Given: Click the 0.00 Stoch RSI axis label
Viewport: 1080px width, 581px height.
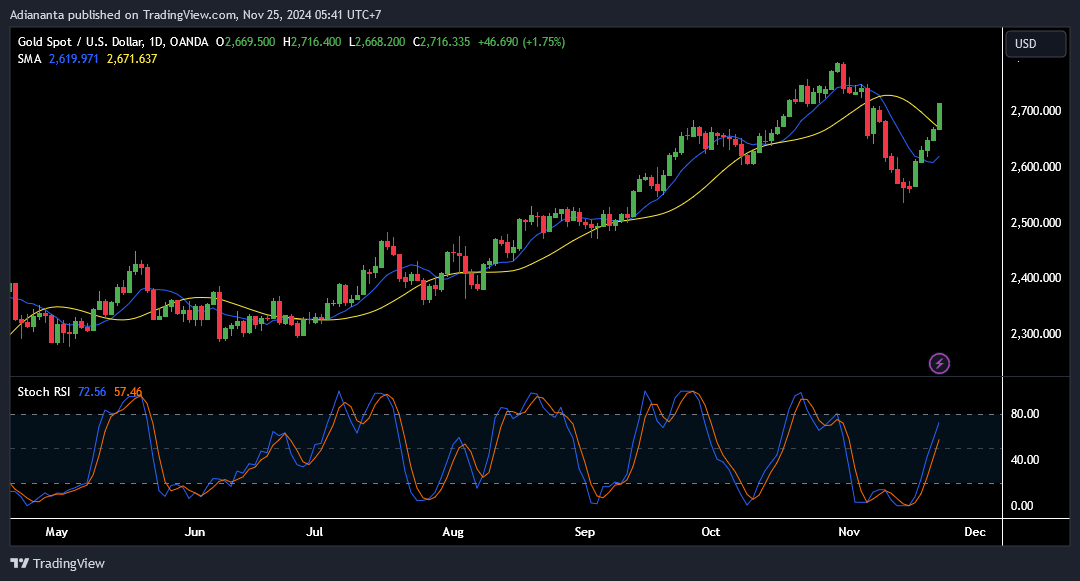Looking at the screenshot, I should 1022,506.
